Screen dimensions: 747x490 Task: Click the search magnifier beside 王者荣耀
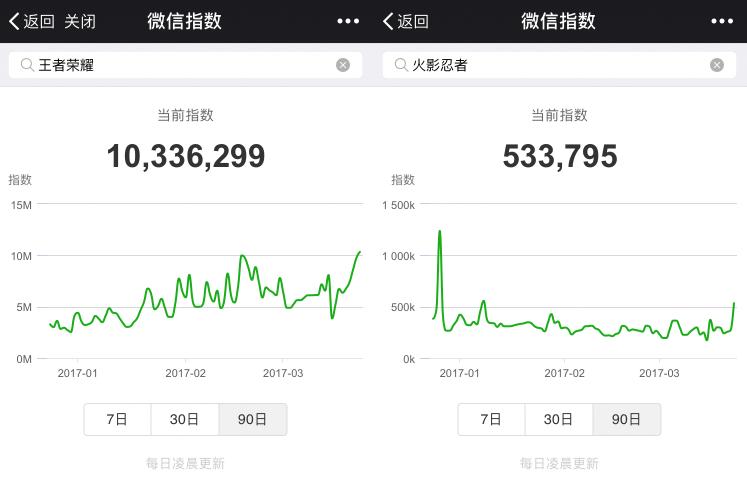pos(27,65)
